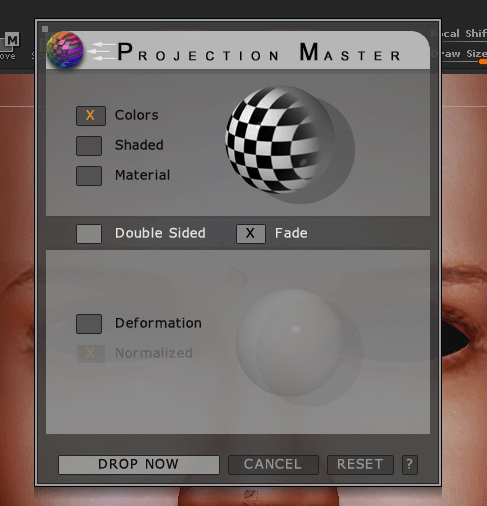This screenshot has width=487, height=506.
Task: Select the Move tool icon behind dialog
Action: coord(10,46)
